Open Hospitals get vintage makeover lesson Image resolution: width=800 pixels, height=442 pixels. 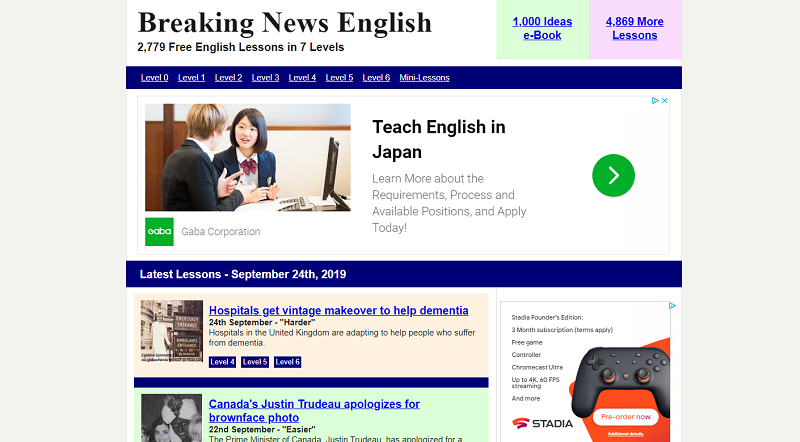[339, 310]
